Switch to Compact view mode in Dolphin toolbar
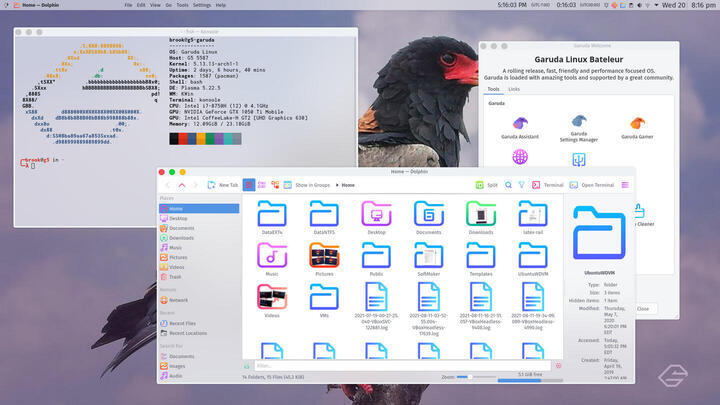720x405 pixels. pos(262,185)
